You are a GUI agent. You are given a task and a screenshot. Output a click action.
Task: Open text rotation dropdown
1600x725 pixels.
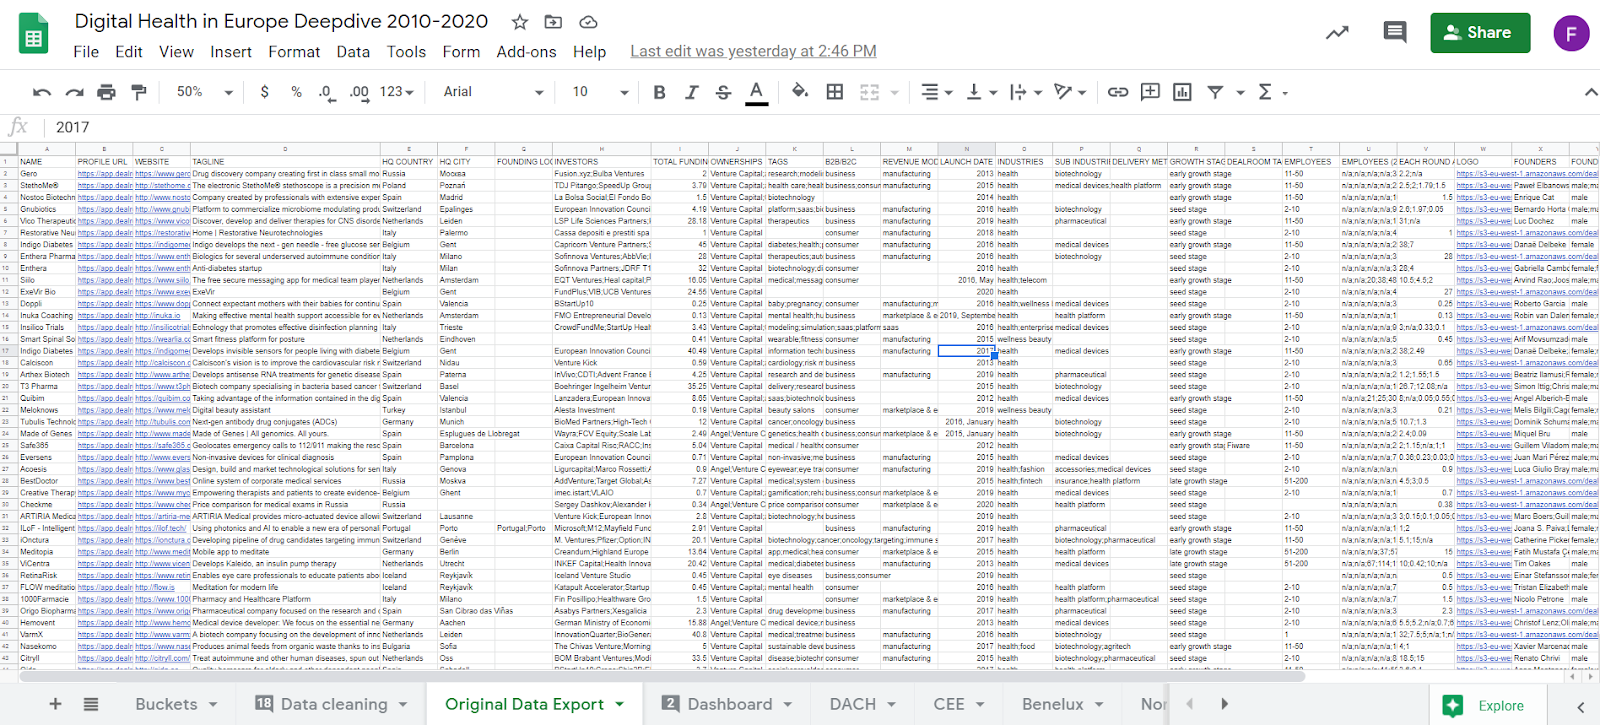[x=1070, y=92]
